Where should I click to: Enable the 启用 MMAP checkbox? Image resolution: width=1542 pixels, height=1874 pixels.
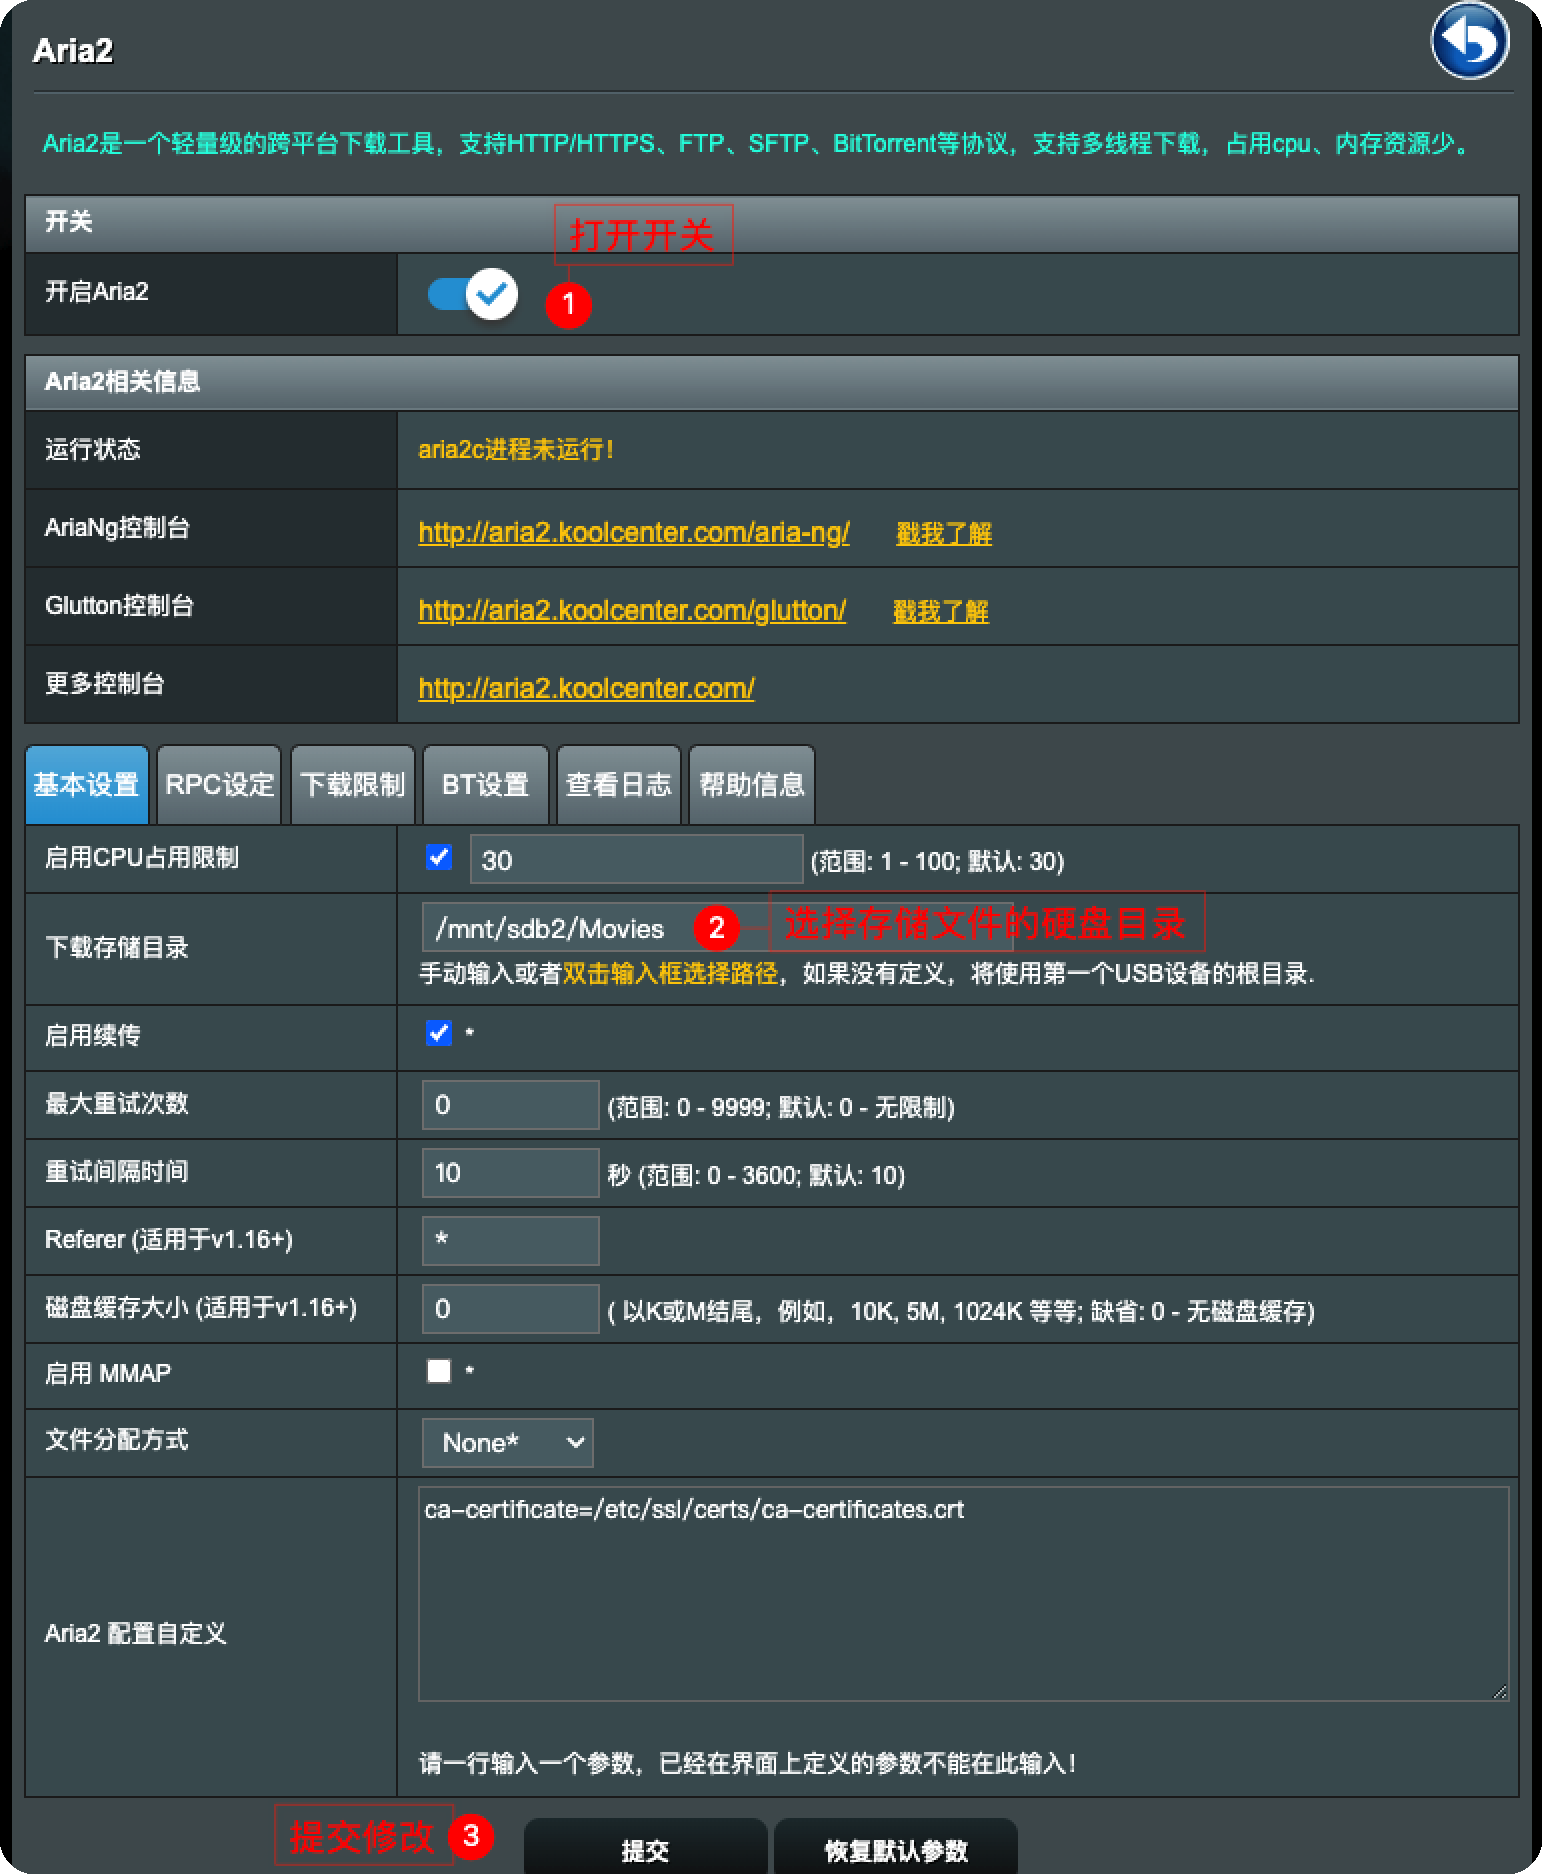[x=439, y=1371]
